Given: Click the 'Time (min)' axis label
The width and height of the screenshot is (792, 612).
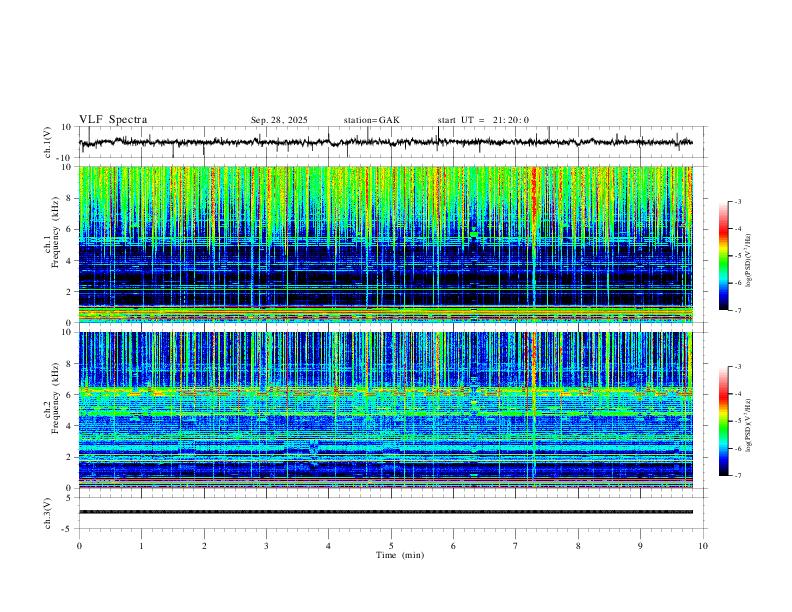Looking at the screenshot, I should [400, 555].
